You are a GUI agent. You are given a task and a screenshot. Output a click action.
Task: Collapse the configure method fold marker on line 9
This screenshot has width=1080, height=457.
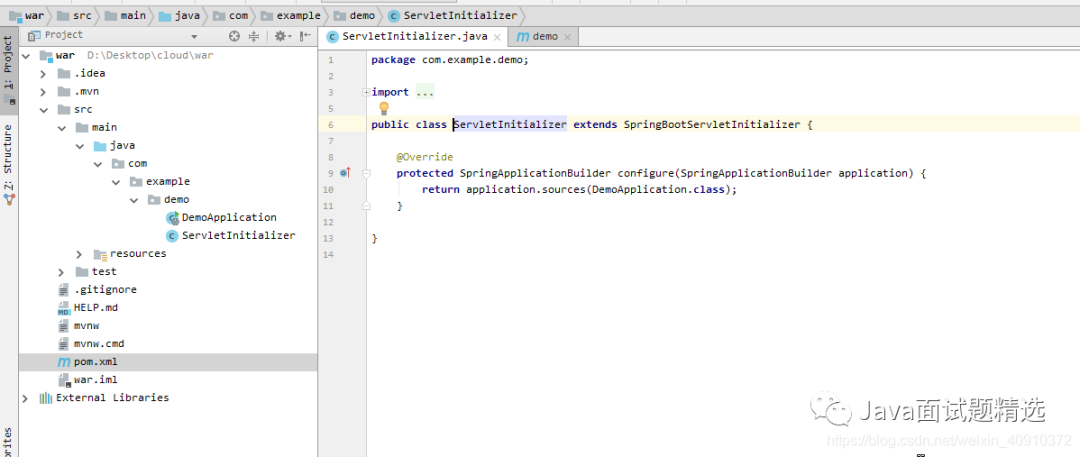[366, 173]
